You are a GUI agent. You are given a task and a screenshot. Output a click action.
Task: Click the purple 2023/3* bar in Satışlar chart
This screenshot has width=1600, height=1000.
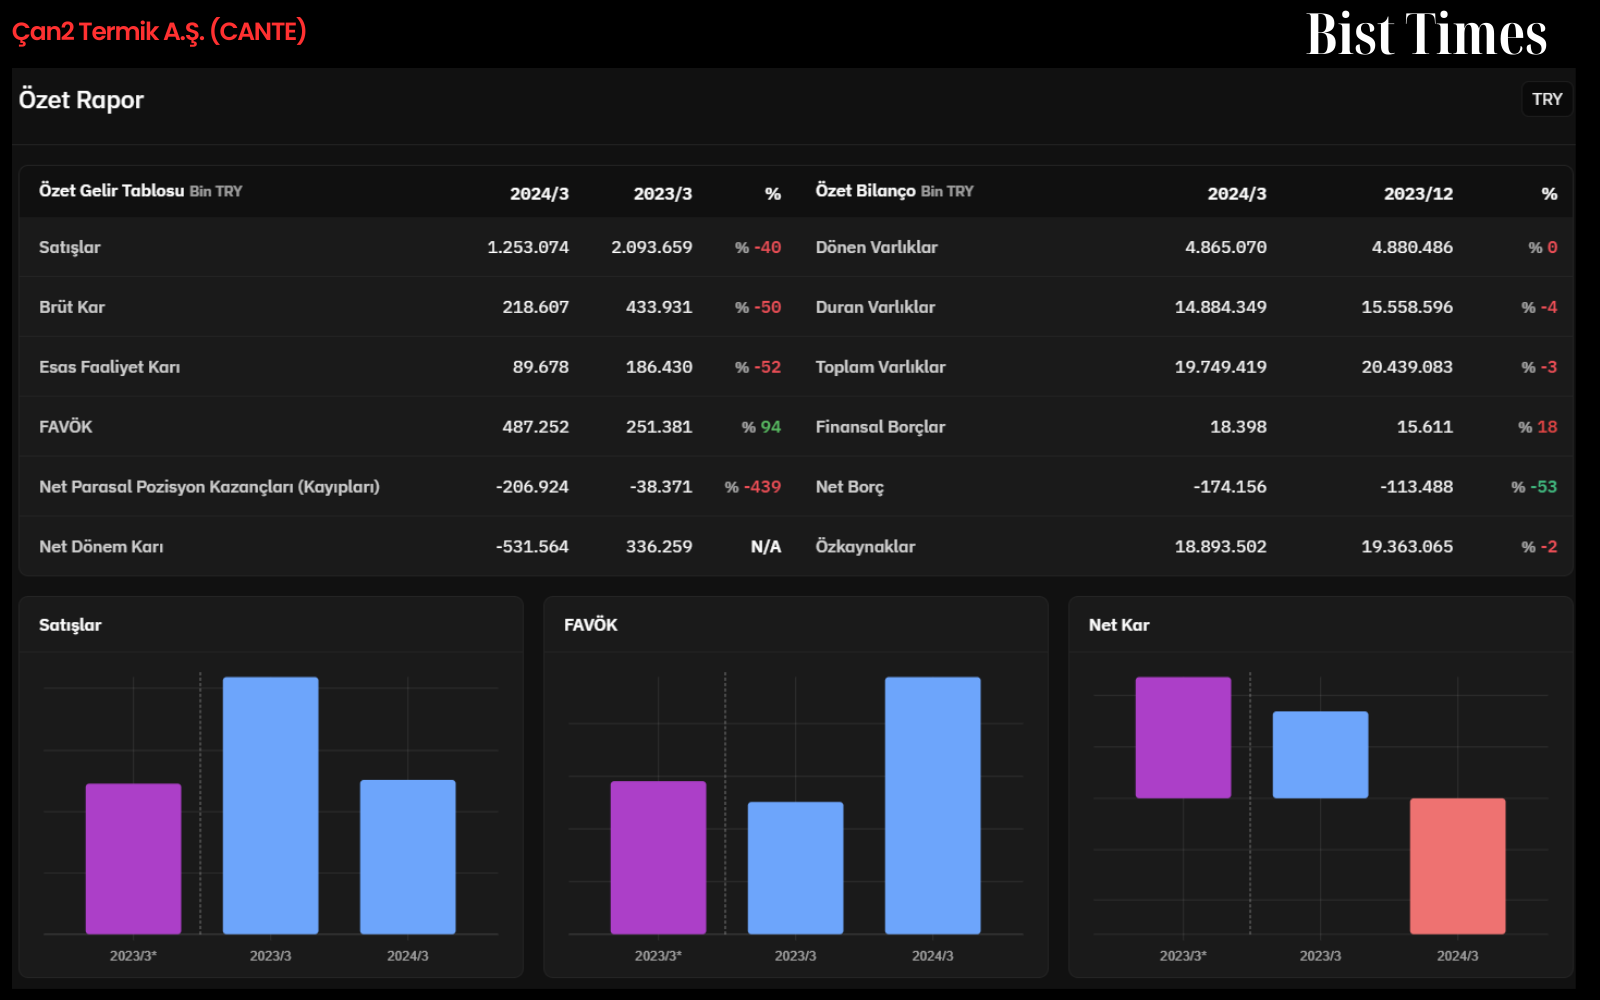pyautogui.click(x=133, y=859)
